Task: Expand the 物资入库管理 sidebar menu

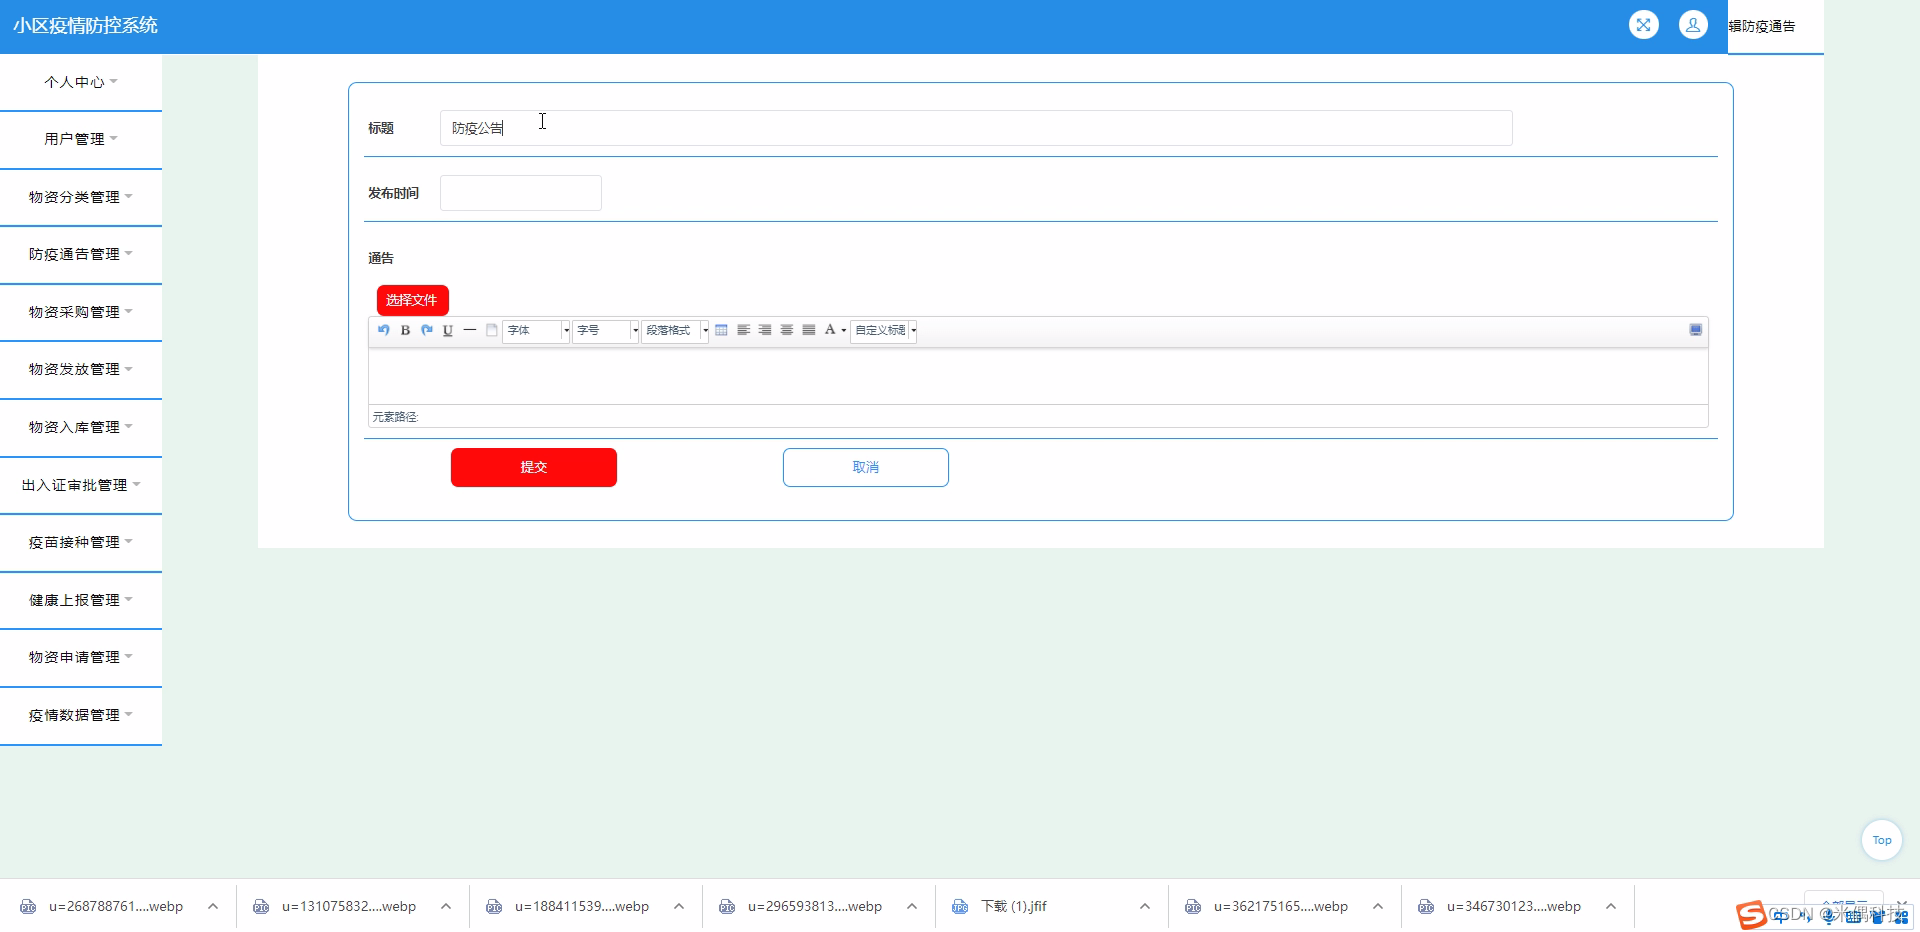Action: 81,427
